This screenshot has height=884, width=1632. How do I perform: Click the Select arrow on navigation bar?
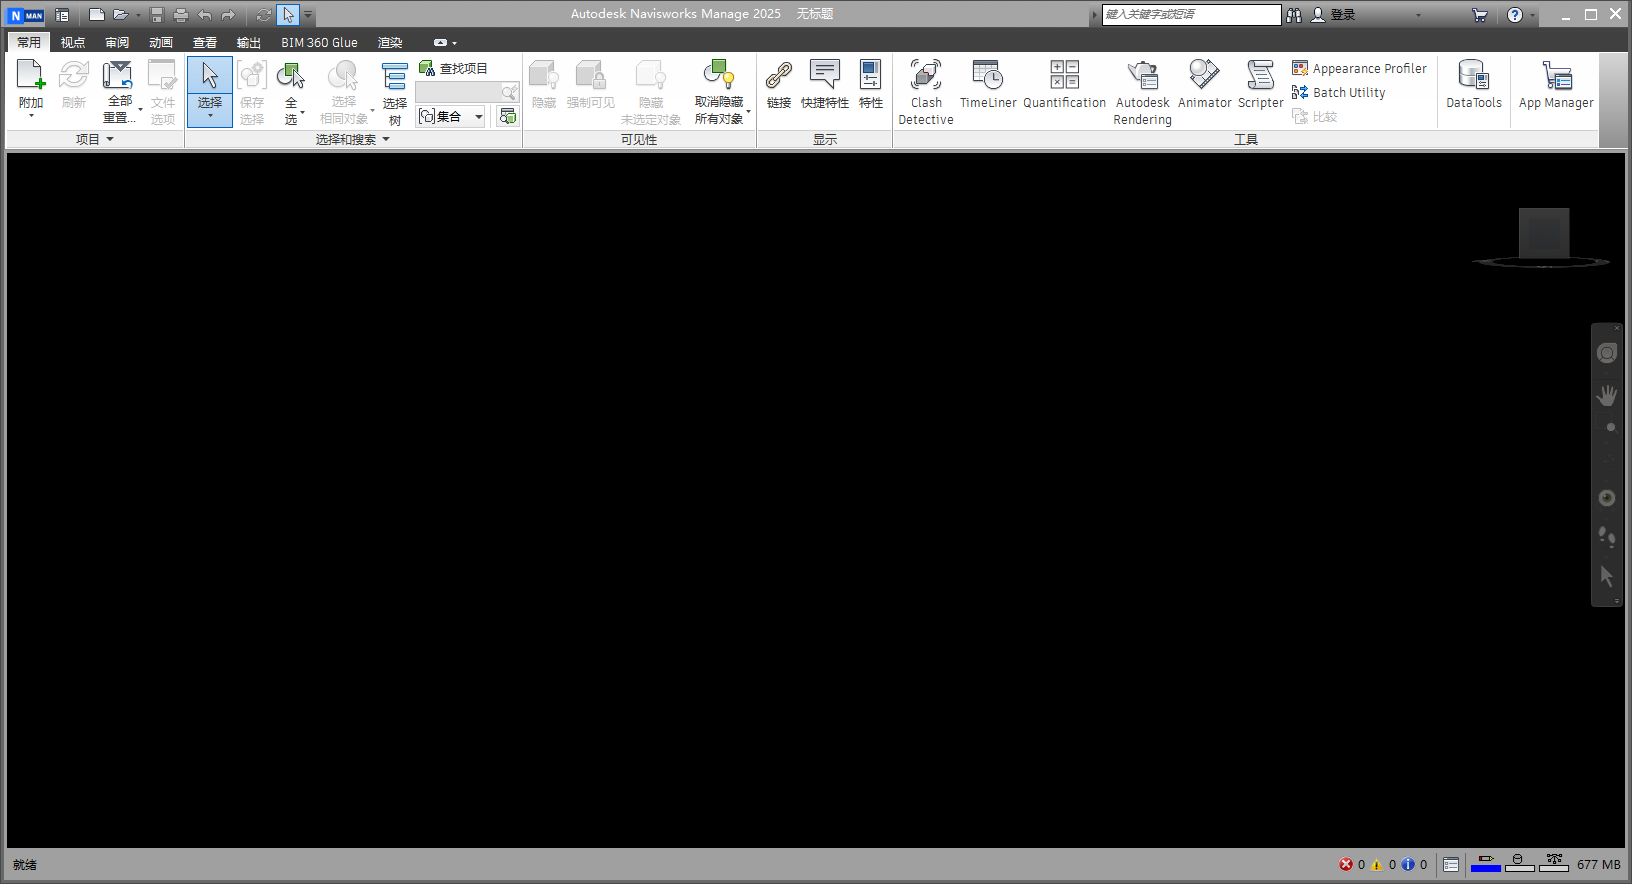1607,576
